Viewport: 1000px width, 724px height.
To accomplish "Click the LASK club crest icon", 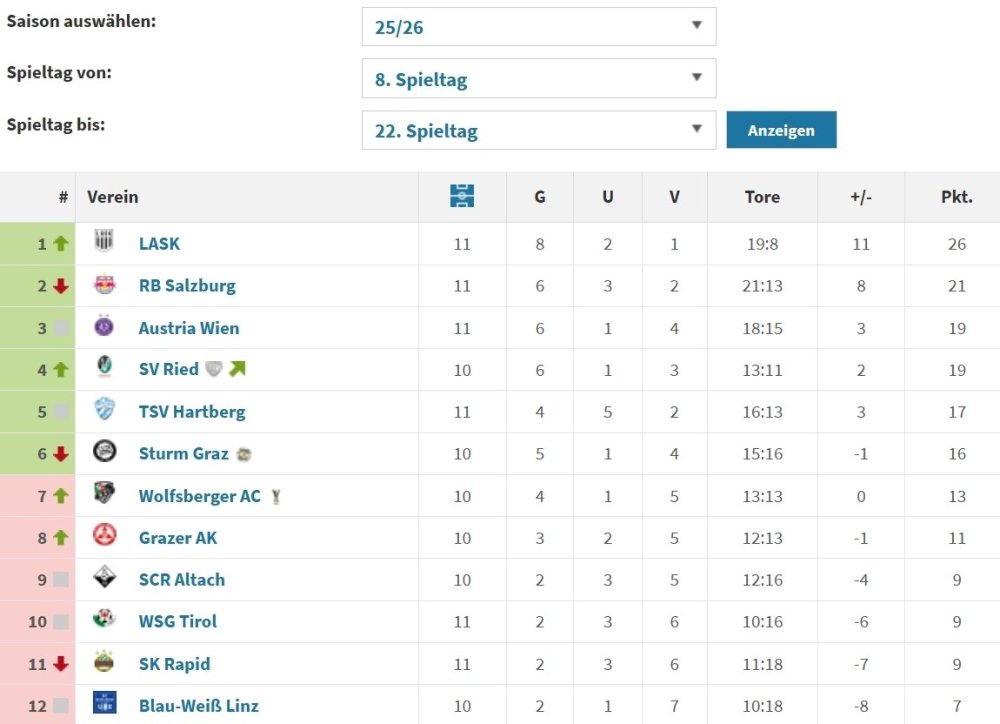I will coord(104,242).
